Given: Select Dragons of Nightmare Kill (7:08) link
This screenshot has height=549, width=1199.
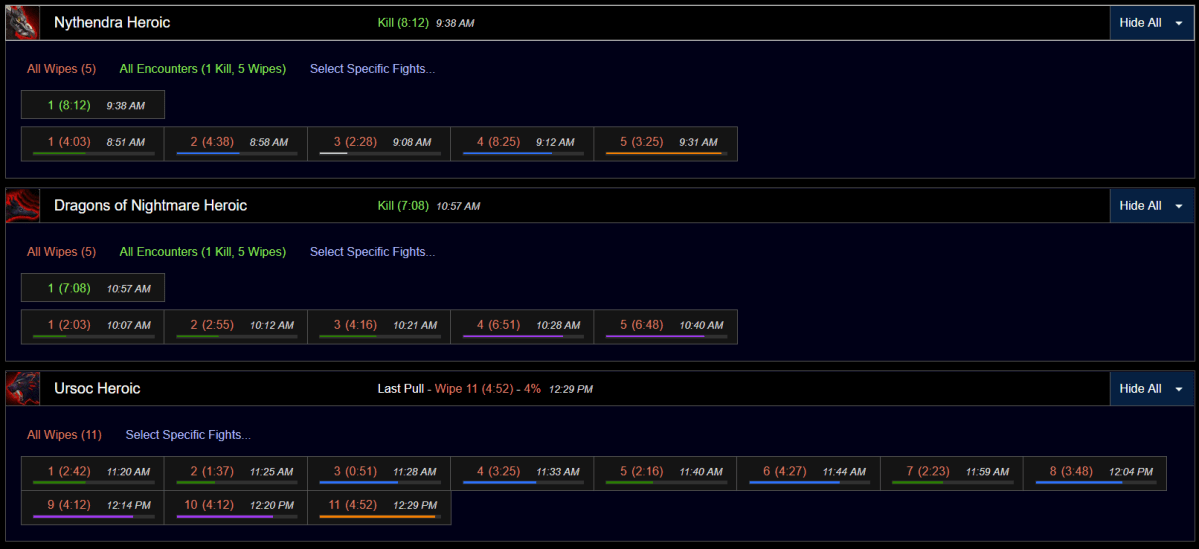Looking at the screenshot, I should [x=405, y=206].
